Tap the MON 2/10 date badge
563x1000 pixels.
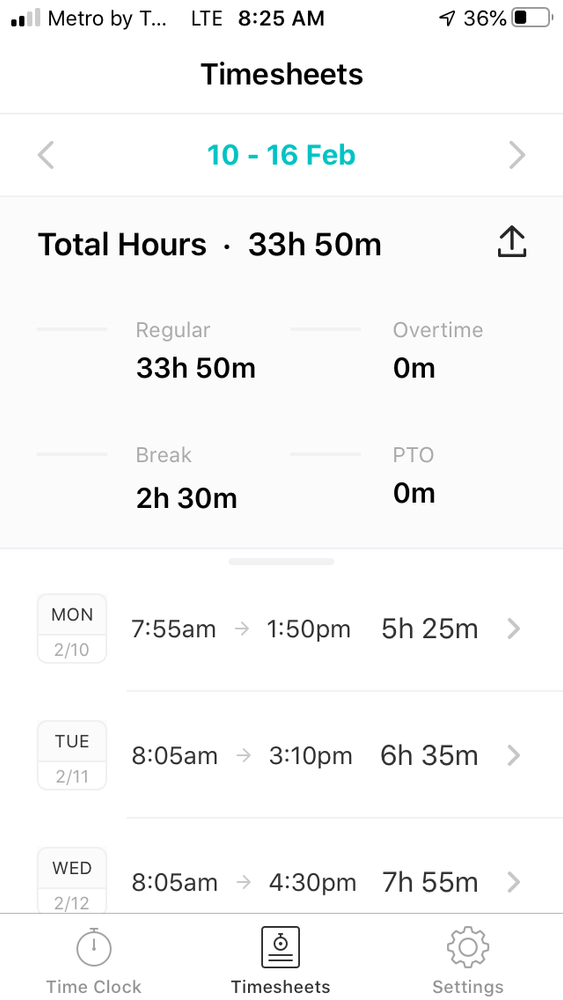click(x=72, y=629)
